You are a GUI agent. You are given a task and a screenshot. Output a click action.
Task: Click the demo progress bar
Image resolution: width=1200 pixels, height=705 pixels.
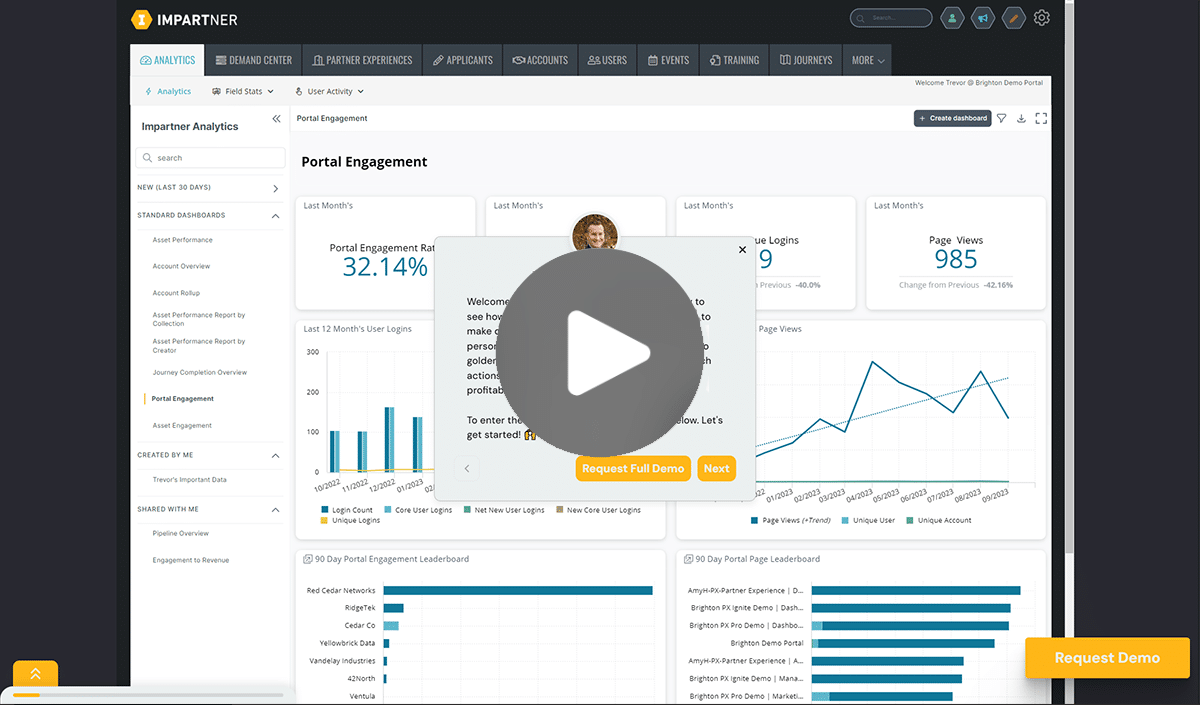point(148,695)
